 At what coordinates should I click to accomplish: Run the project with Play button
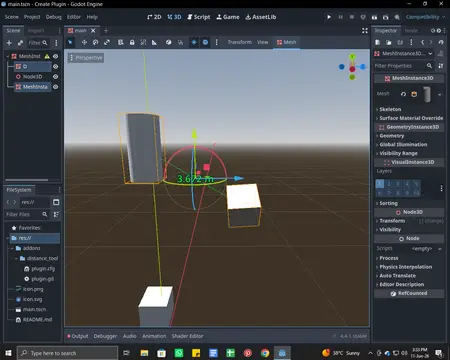[329, 17]
